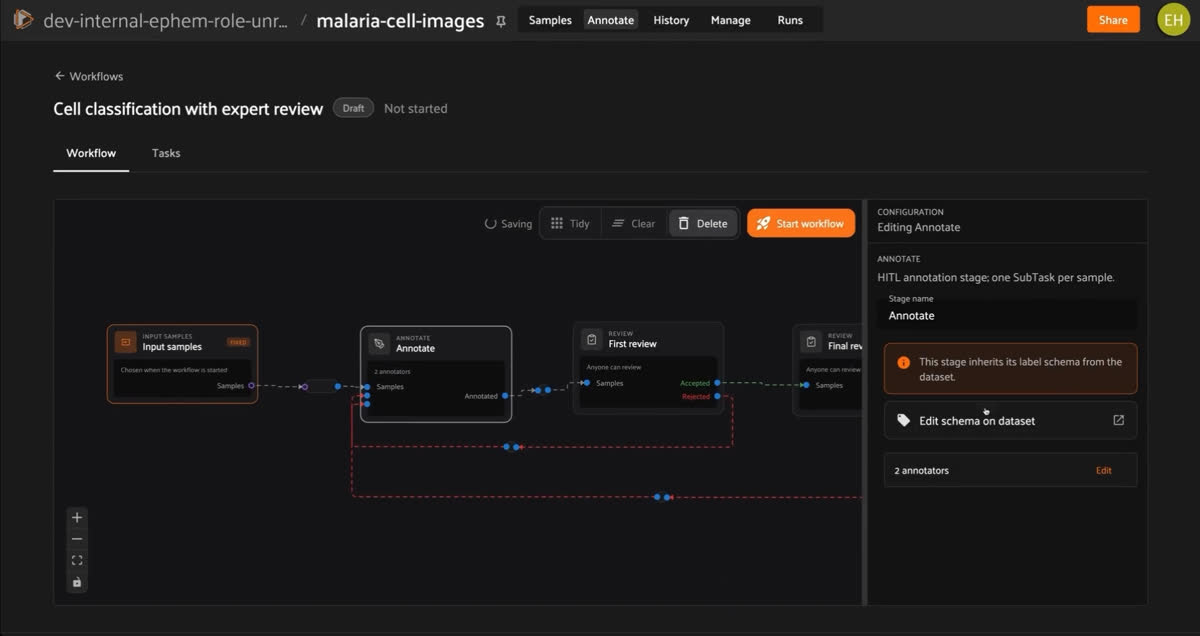This screenshot has height=636, width=1200.
Task: Click the external link icon on Edit schema
Action: point(1119,420)
